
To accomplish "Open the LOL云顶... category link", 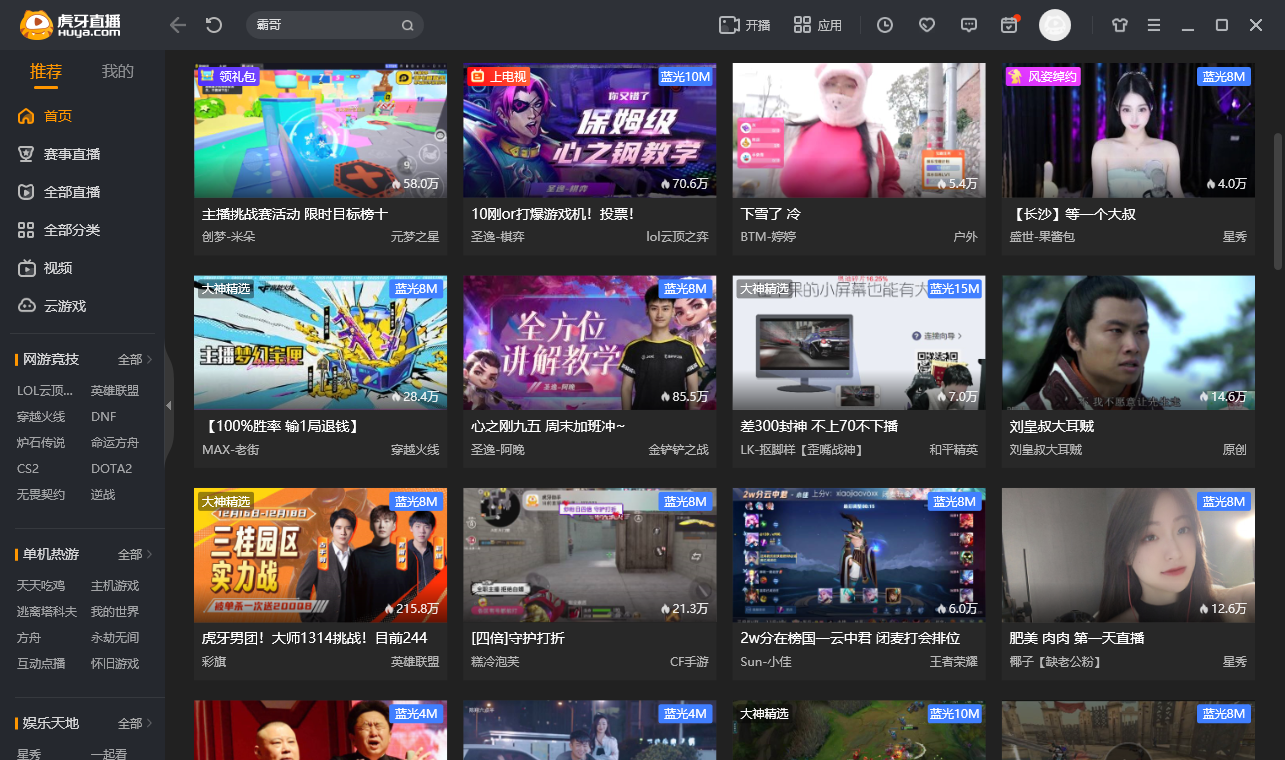I will [x=45, y=391].
